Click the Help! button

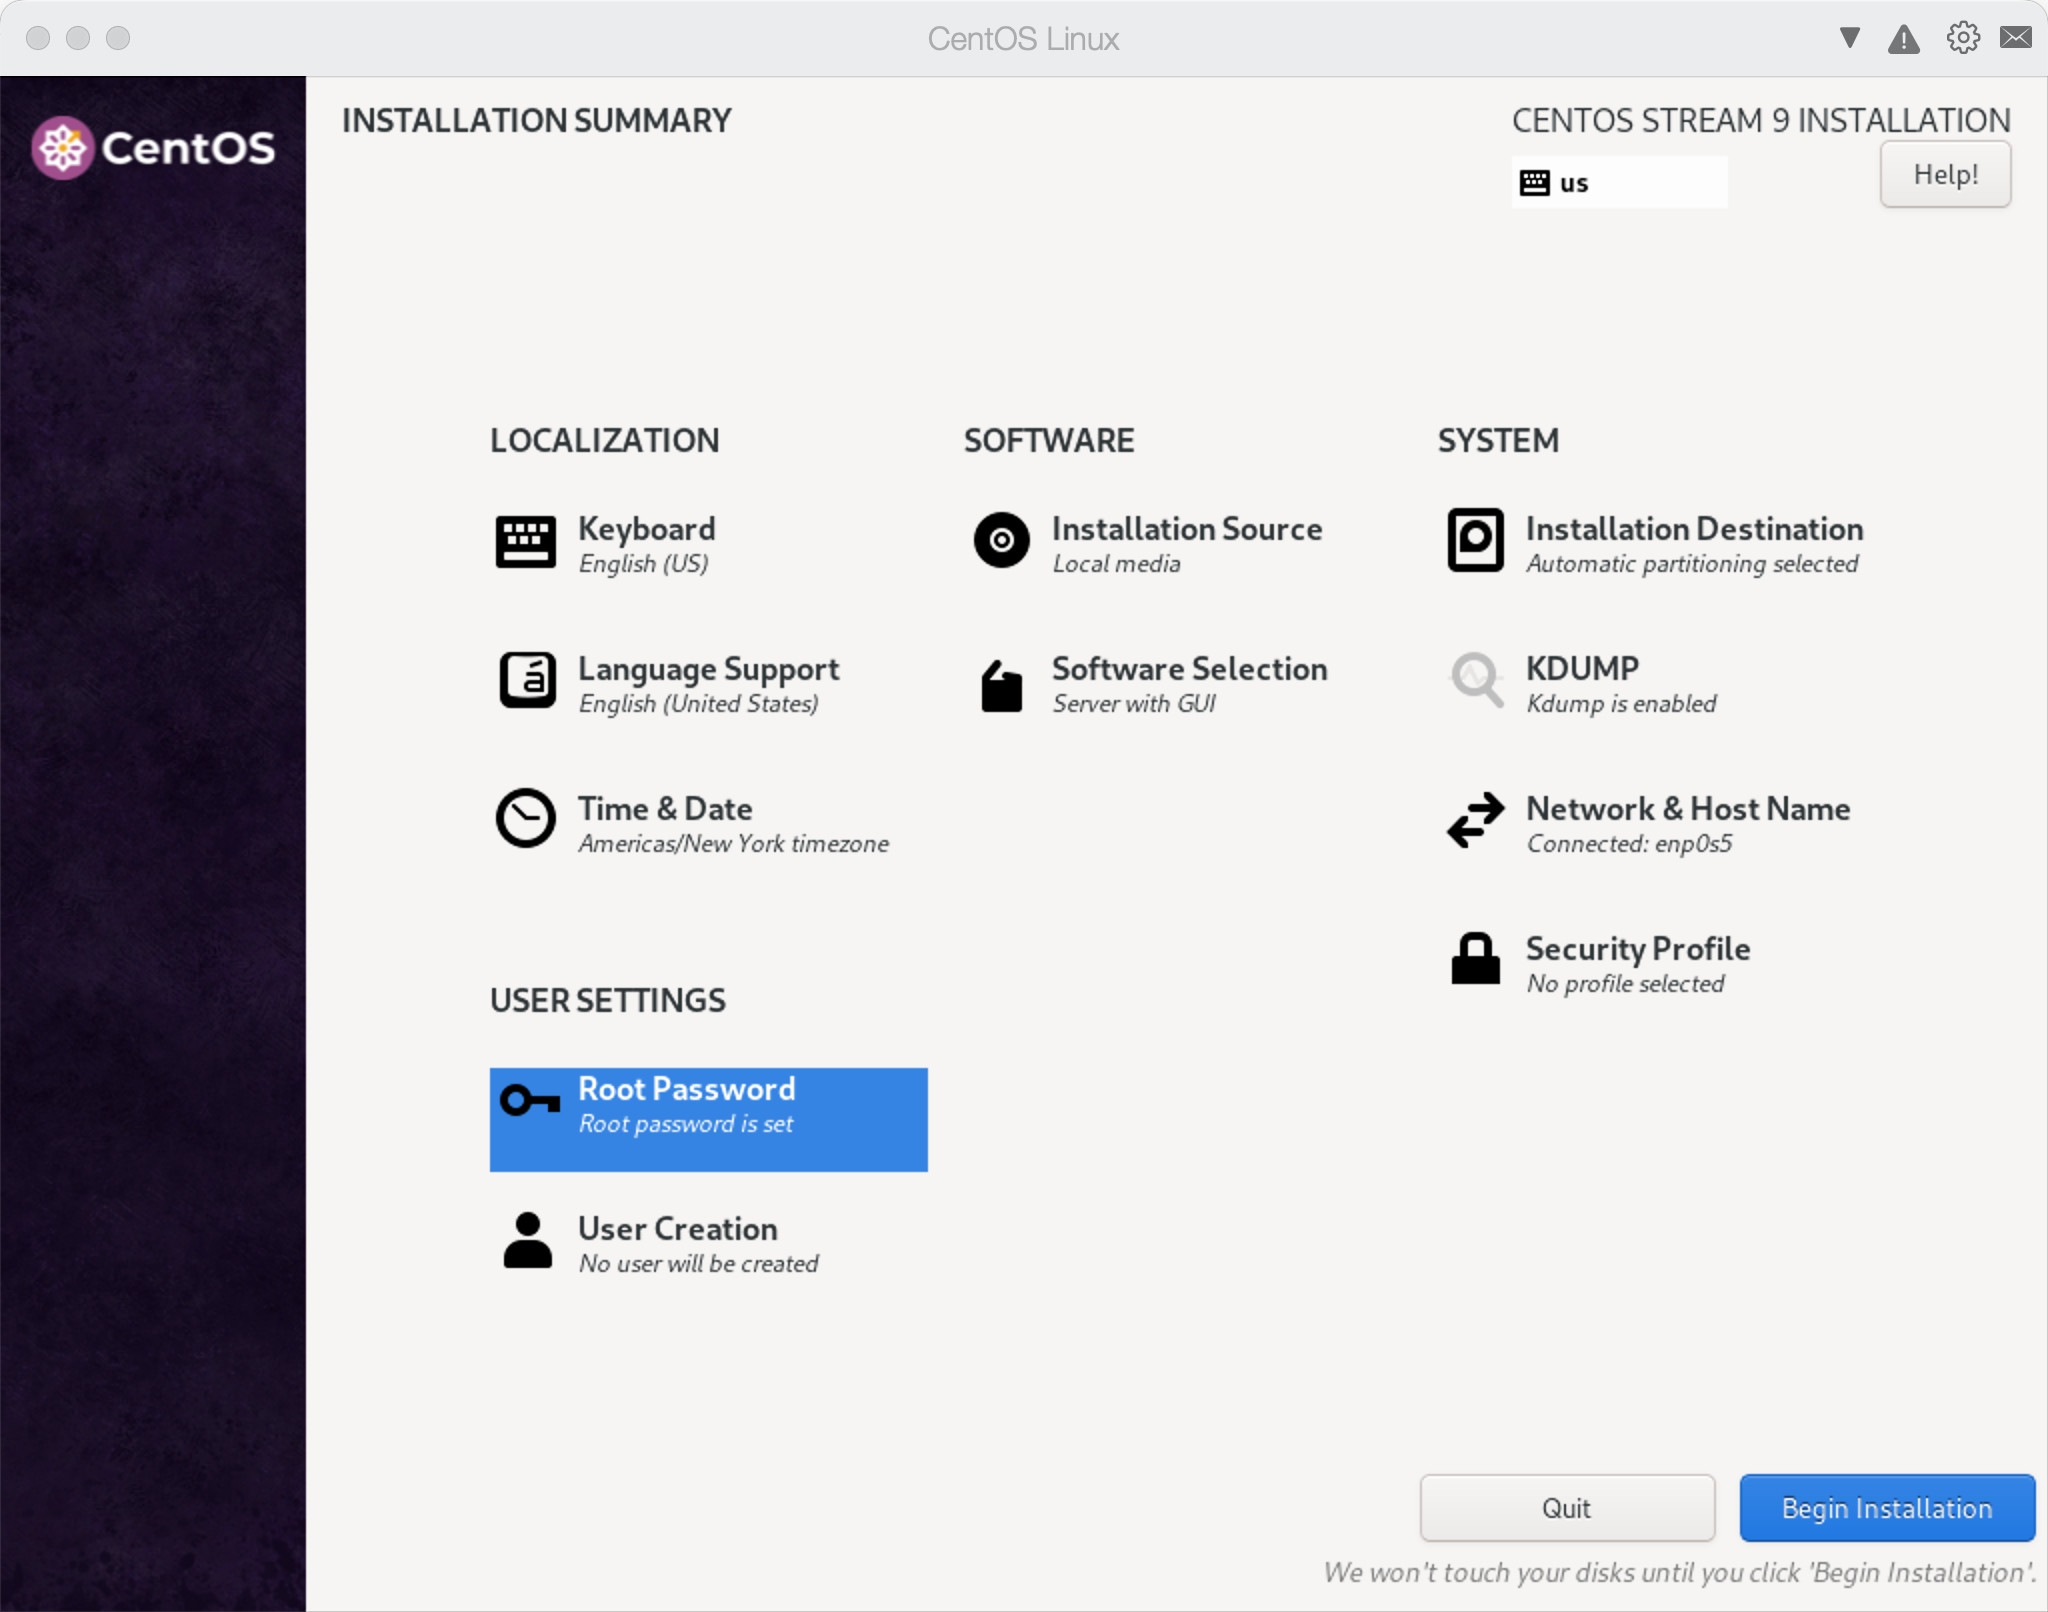pos(1944,175)
